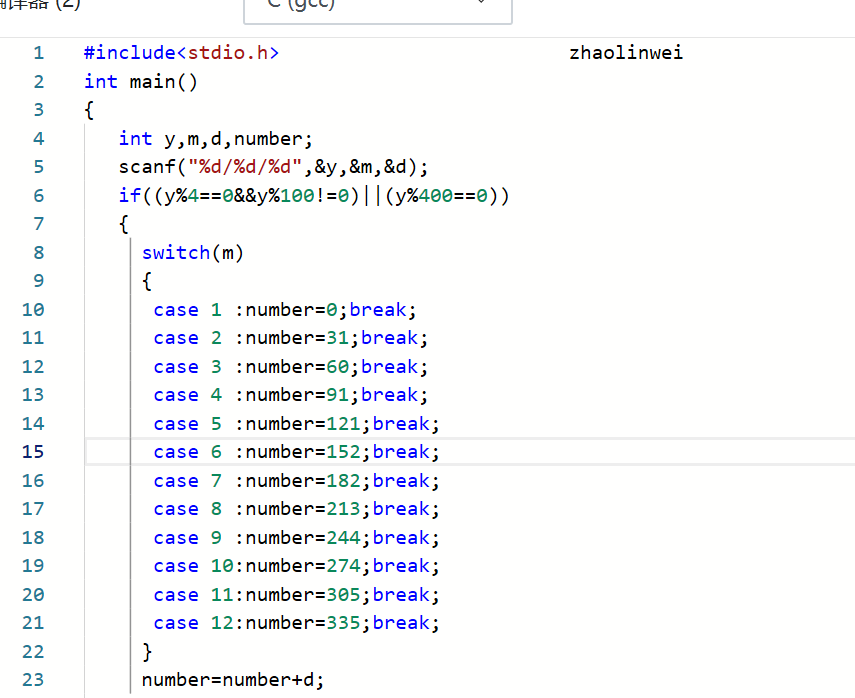This screenshot has height=698, width=855.
Task: Click the scanf statement on line 5
Action: point(274,167)
